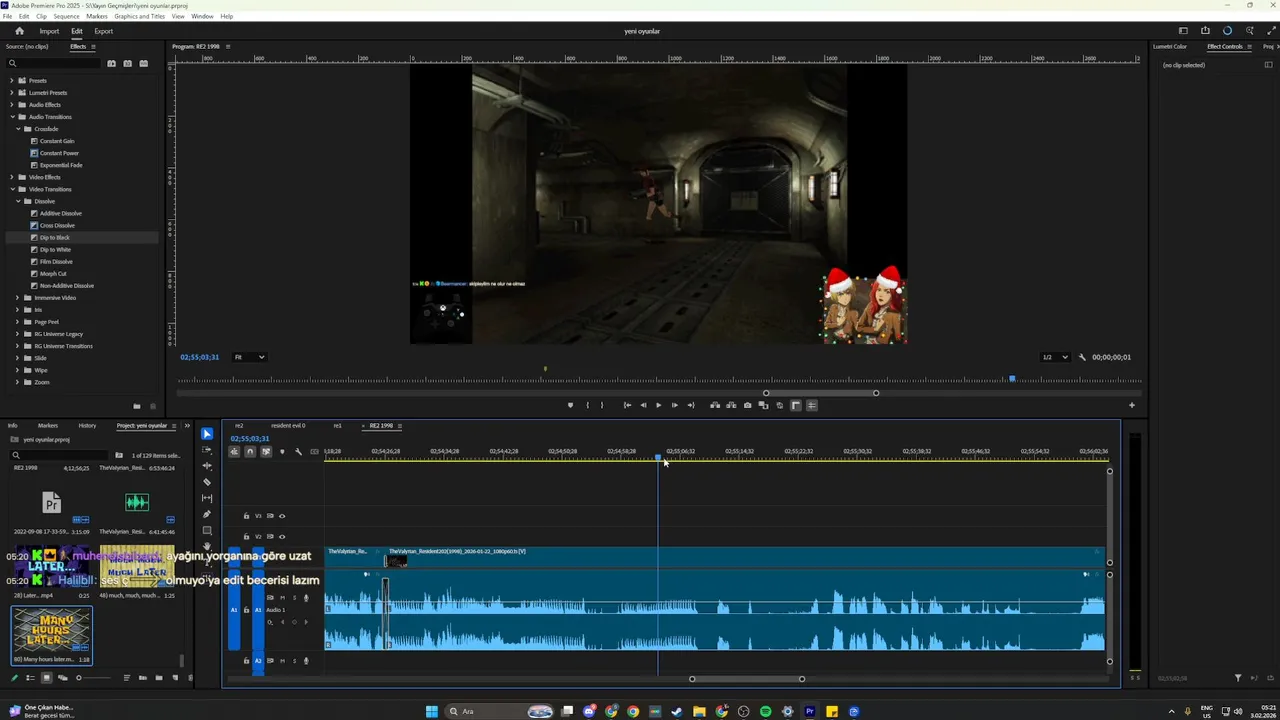
Task: Add a marker in the timeline header
Action: [282, 452]
